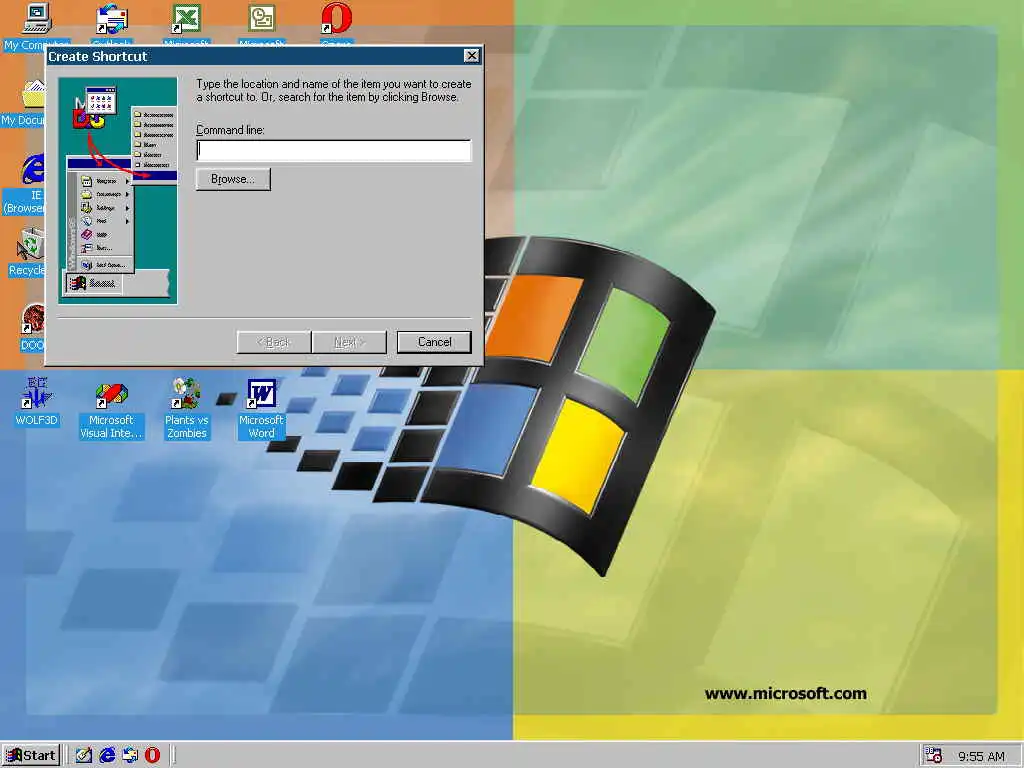
Task: Click the wizard illustration image in dialog
Action: coord(118,191)
